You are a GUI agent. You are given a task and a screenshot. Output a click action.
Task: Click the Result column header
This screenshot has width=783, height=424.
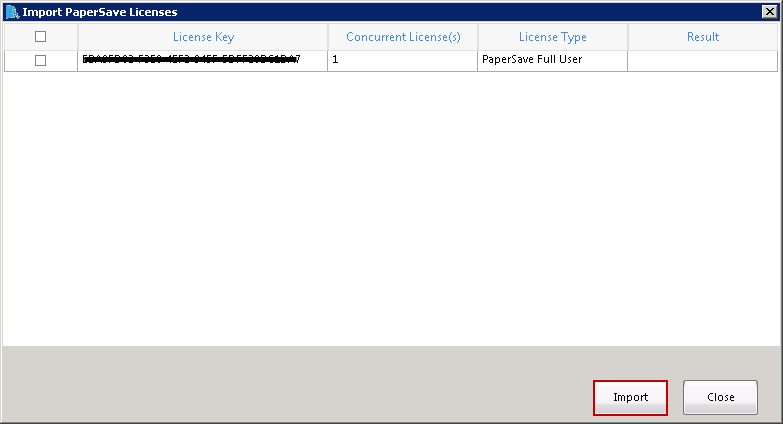703,37
